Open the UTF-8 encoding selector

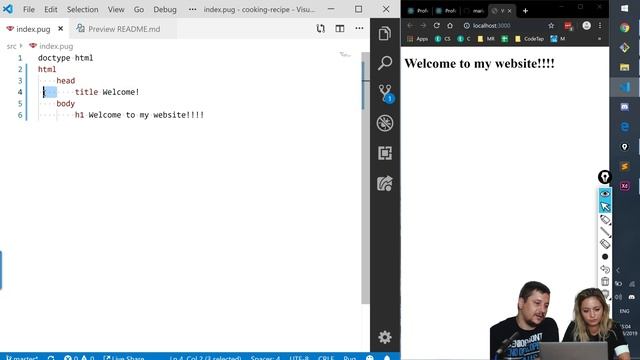pos(299,358)
